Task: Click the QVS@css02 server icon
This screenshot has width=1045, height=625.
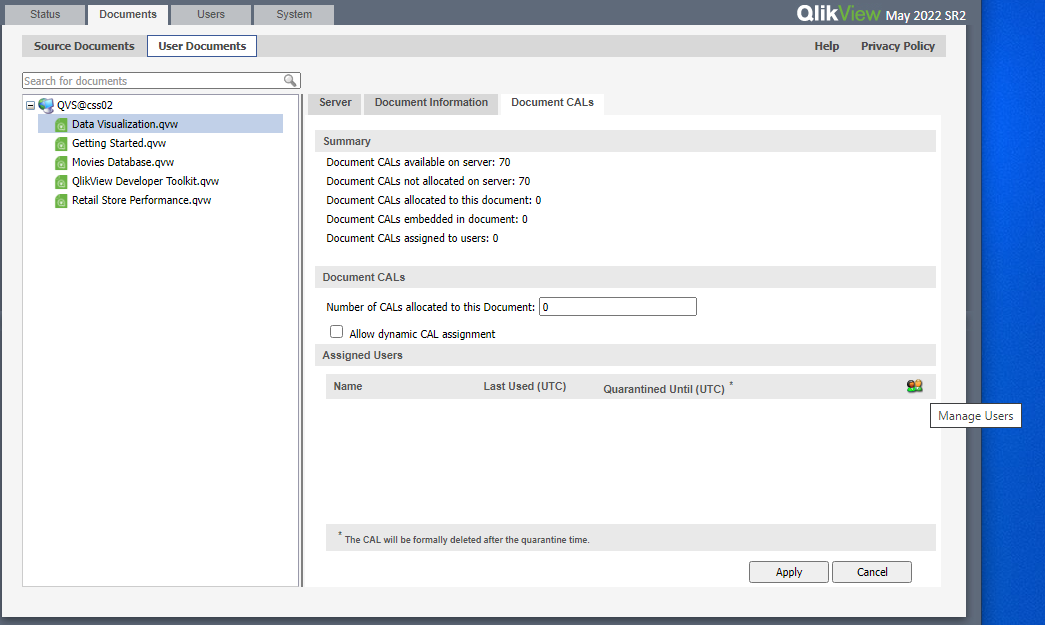Action: (46, 105)
